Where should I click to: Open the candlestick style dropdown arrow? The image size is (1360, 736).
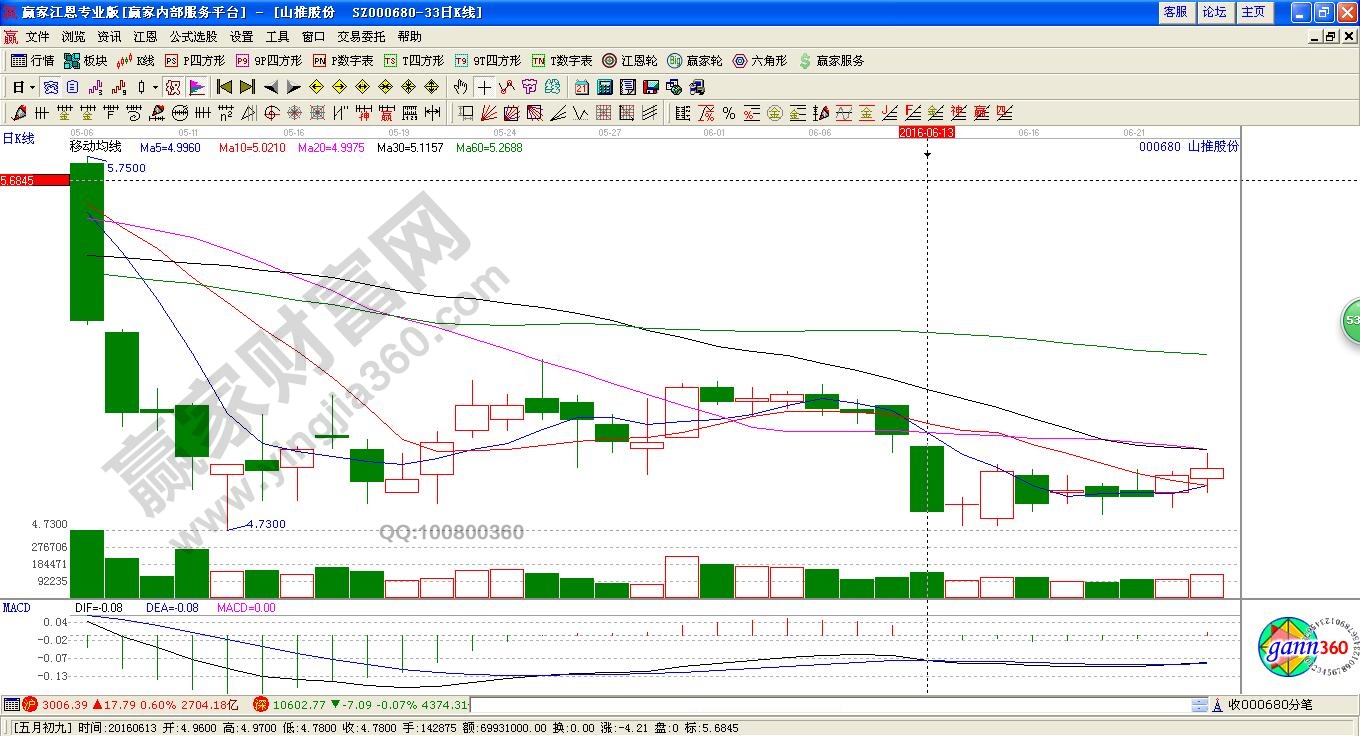[155, 87]
